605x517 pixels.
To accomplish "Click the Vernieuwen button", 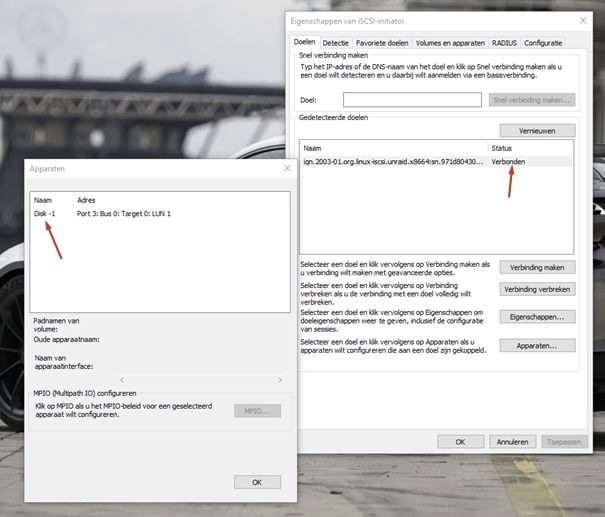I will [537, 131].
